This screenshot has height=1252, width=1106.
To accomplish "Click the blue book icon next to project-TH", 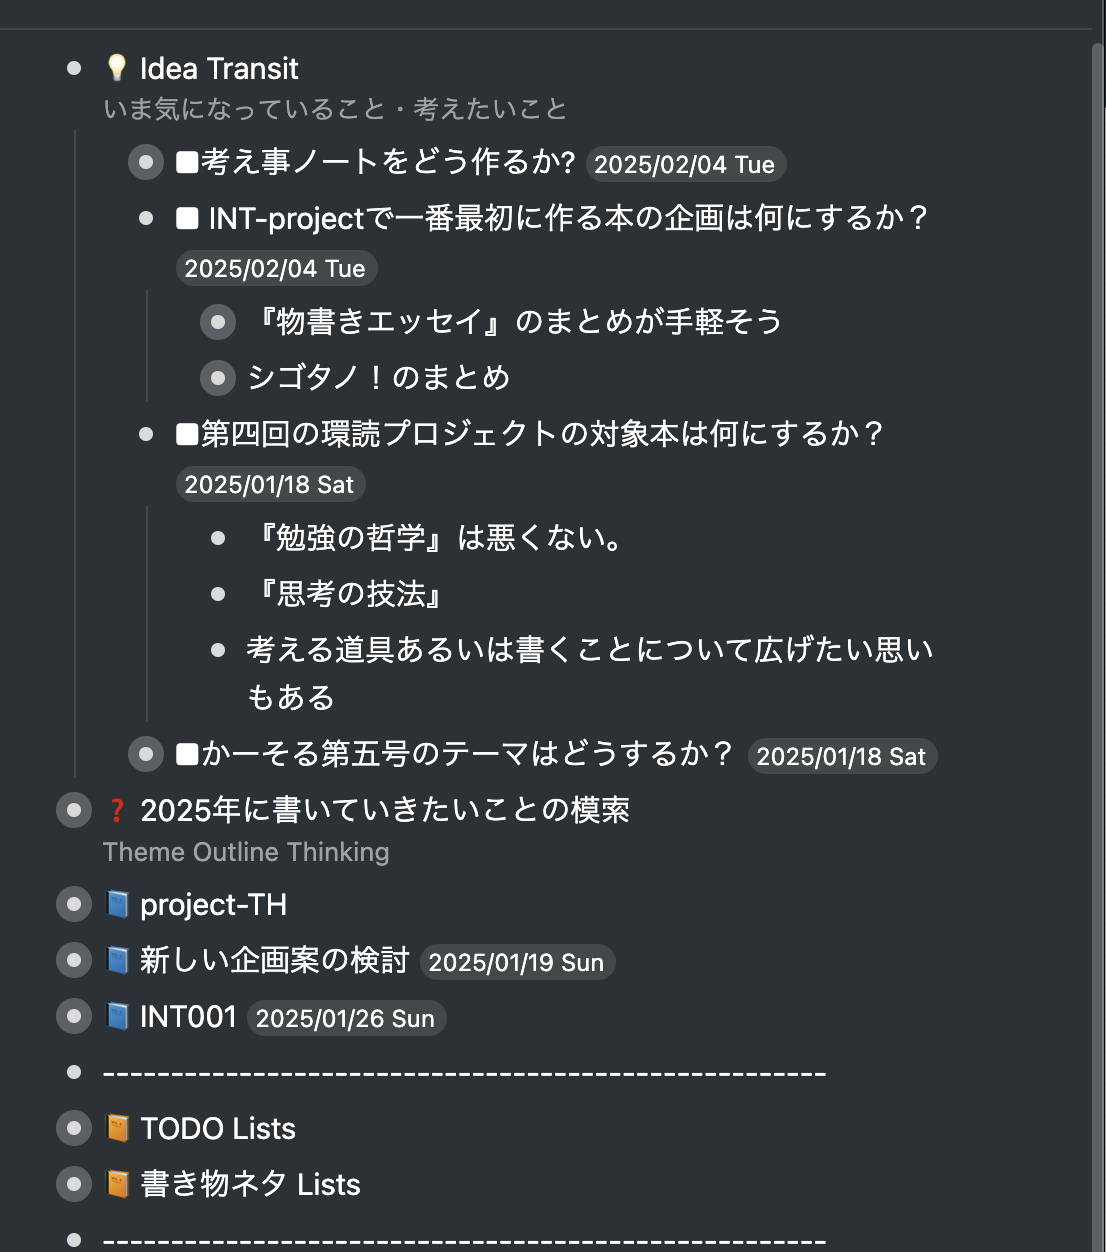I will coord(117,903).
